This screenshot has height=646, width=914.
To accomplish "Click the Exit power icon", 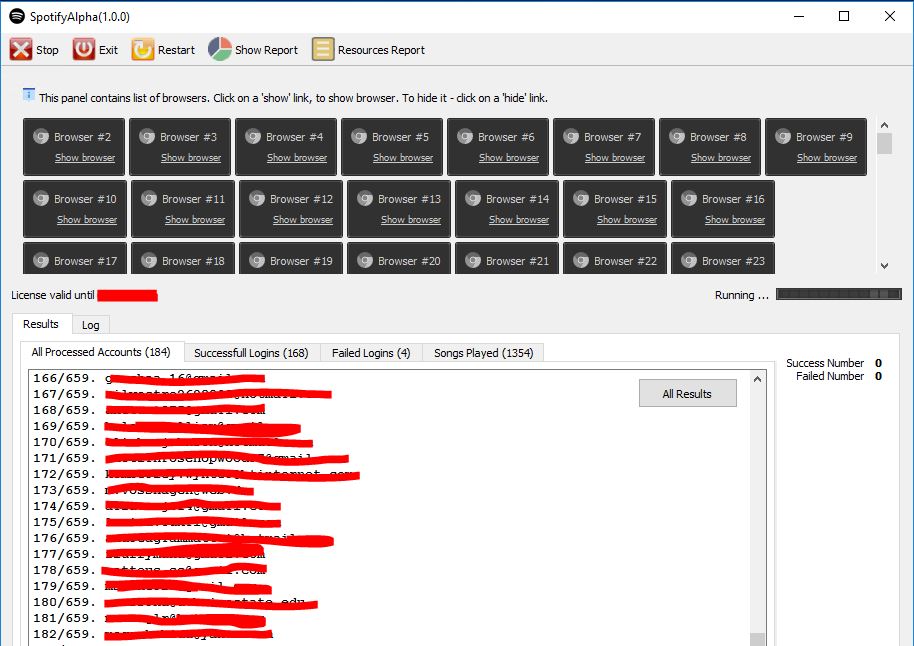I will click(84, 50).
